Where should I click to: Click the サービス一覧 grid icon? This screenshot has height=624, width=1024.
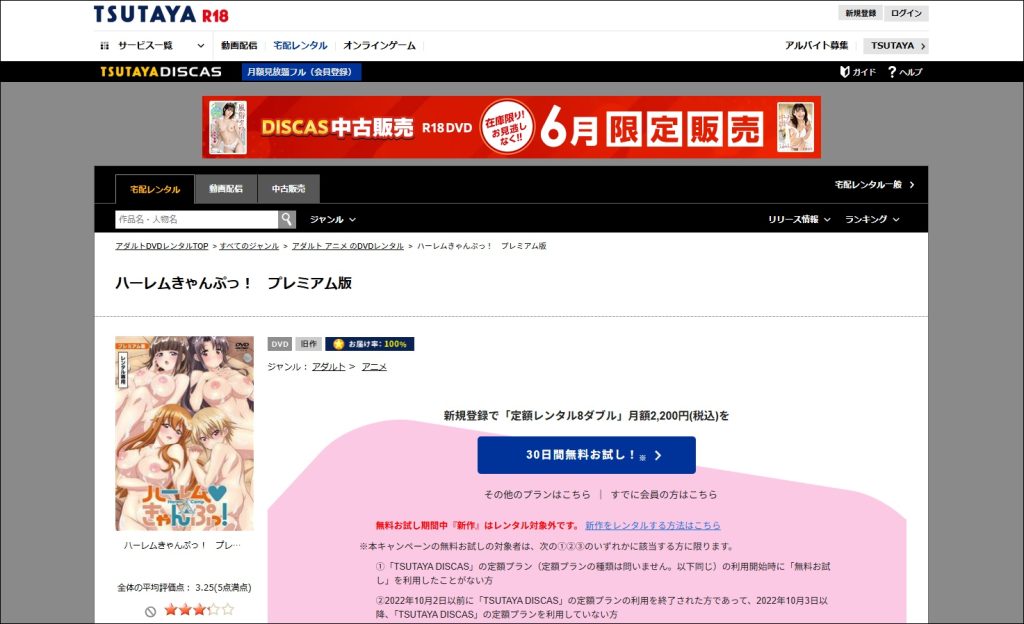[x=105, y=46]
